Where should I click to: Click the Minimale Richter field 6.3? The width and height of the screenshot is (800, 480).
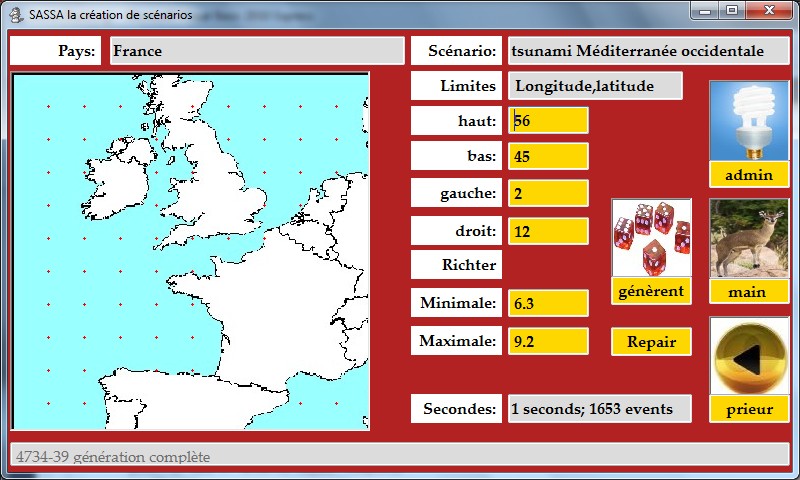coord(548,303)
